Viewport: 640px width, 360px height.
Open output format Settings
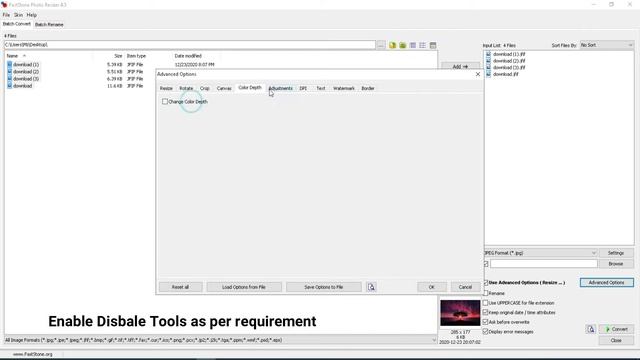[616, 253]
